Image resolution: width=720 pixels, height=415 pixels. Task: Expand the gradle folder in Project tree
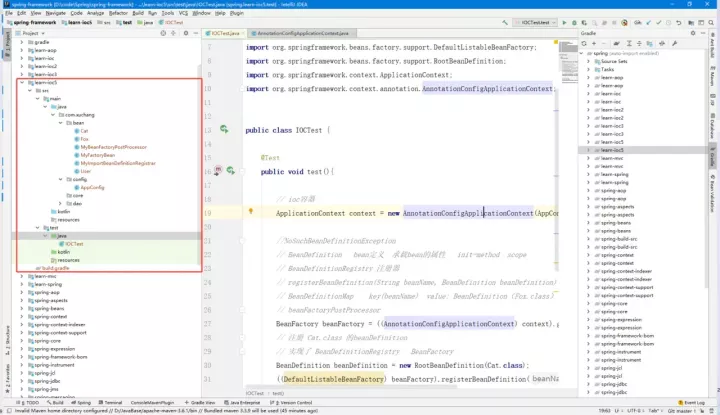coord(22,42)
